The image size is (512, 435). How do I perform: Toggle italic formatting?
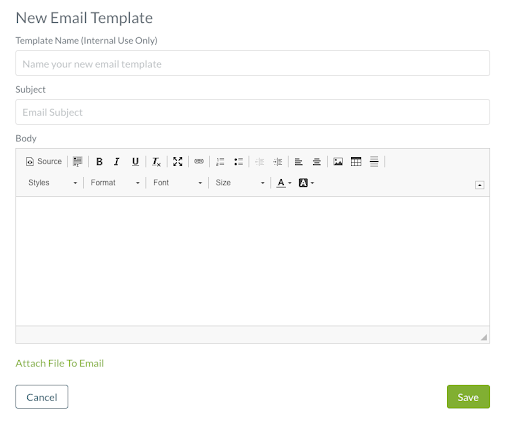[117, 162]
